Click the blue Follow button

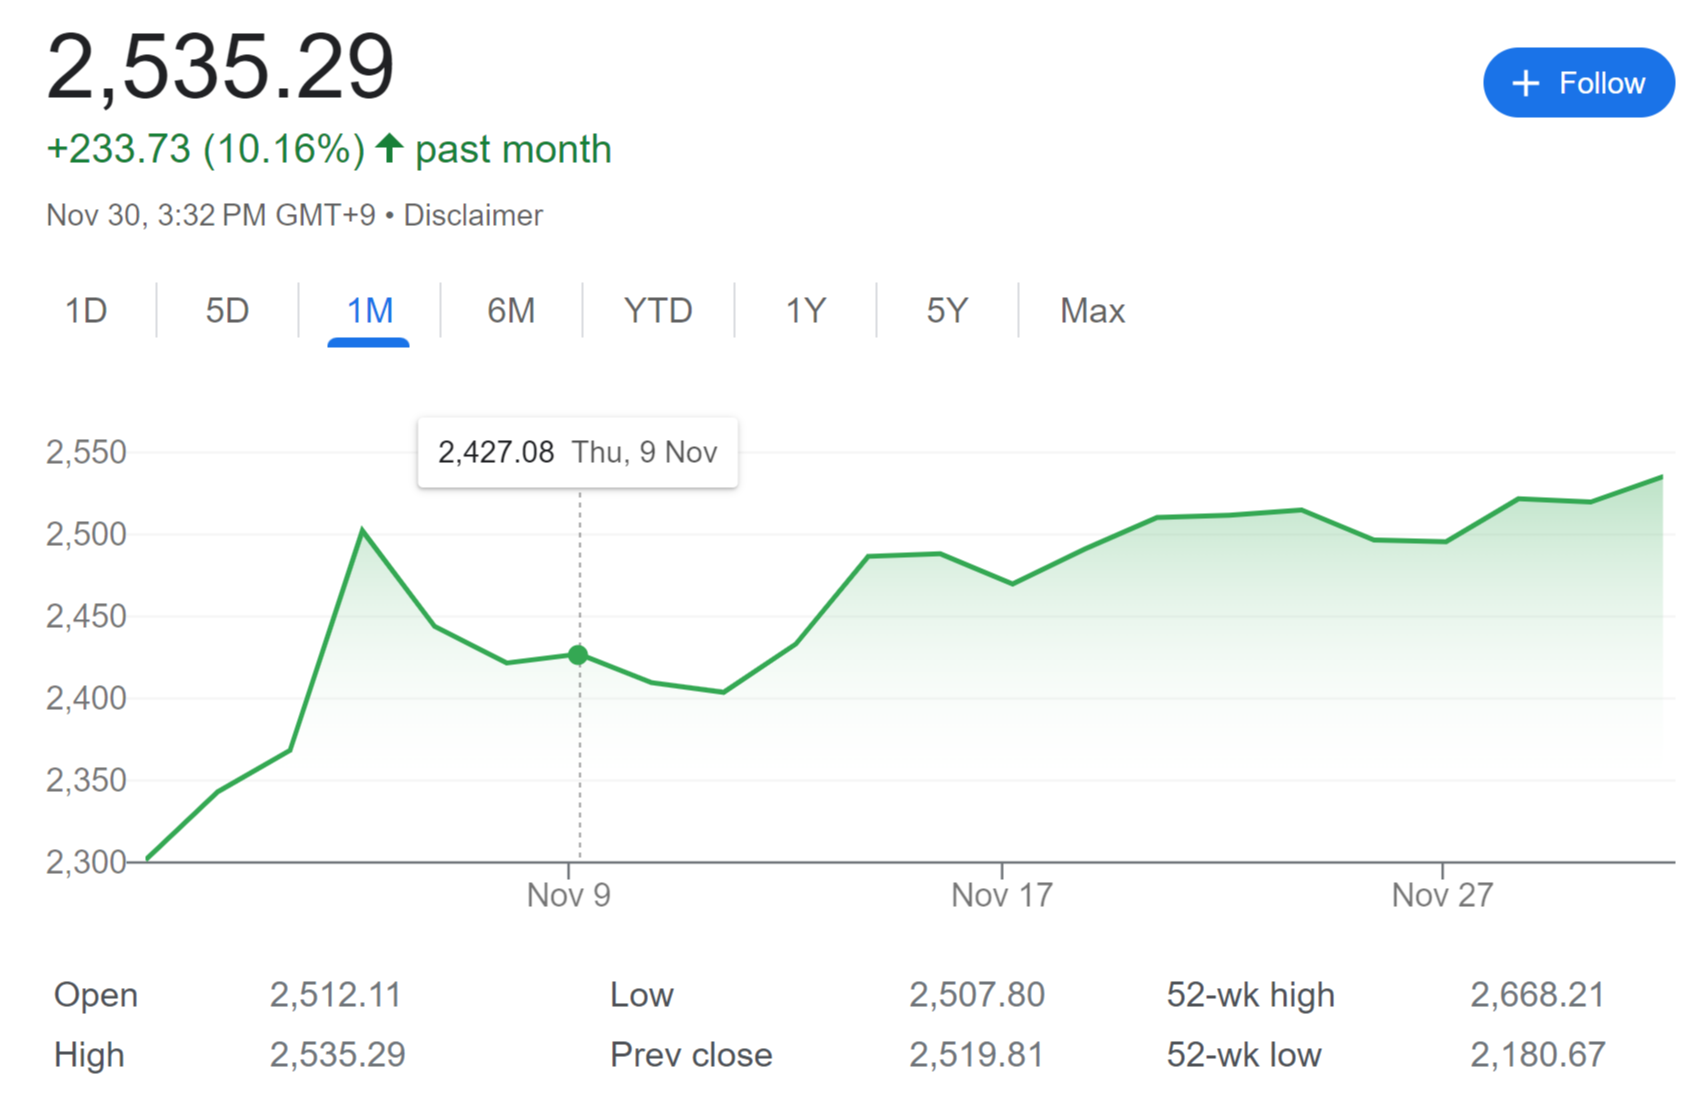click(x=1578, y=83)
